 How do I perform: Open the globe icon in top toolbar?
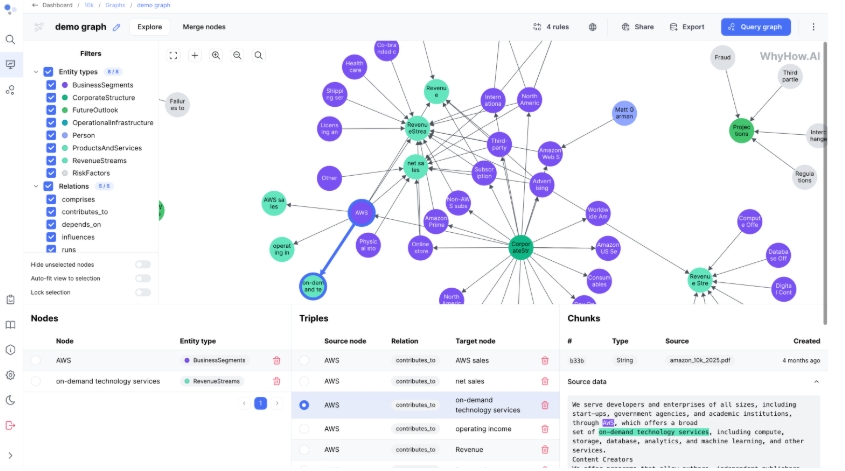pyautogui.click(x=593, y=27)
